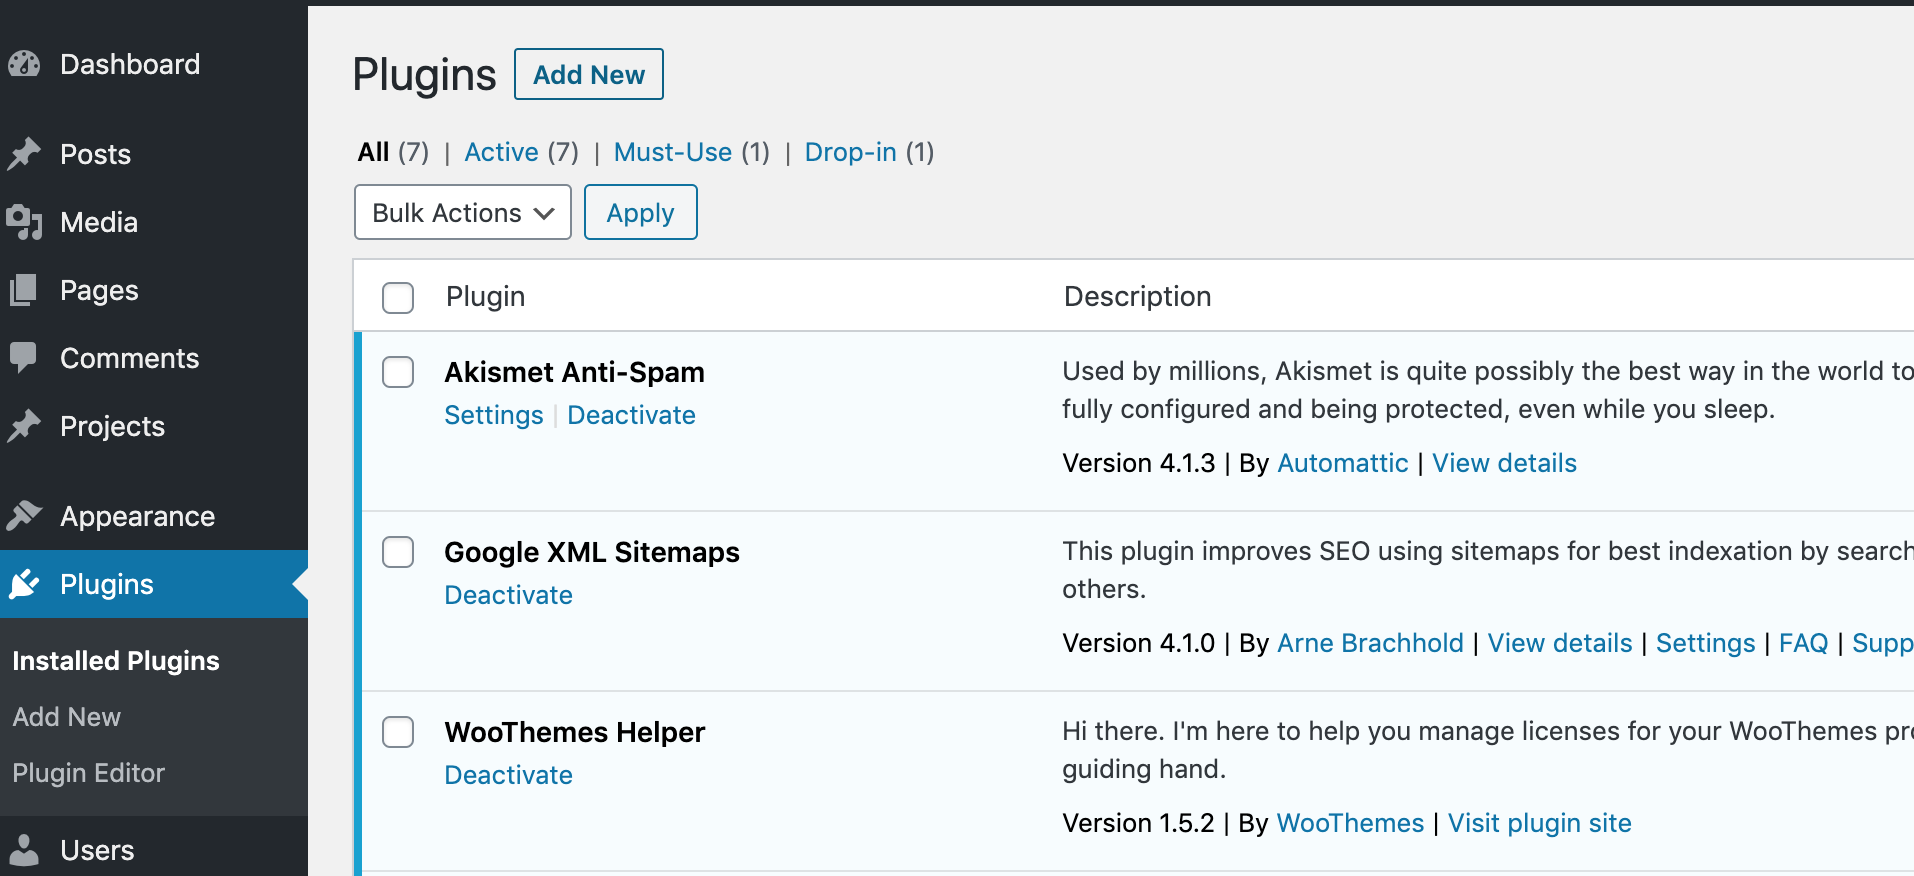The height and width of the screenshot is (876, 1914).
Task: Open the Bulk Actions dropdown
Action: (462, 213)
